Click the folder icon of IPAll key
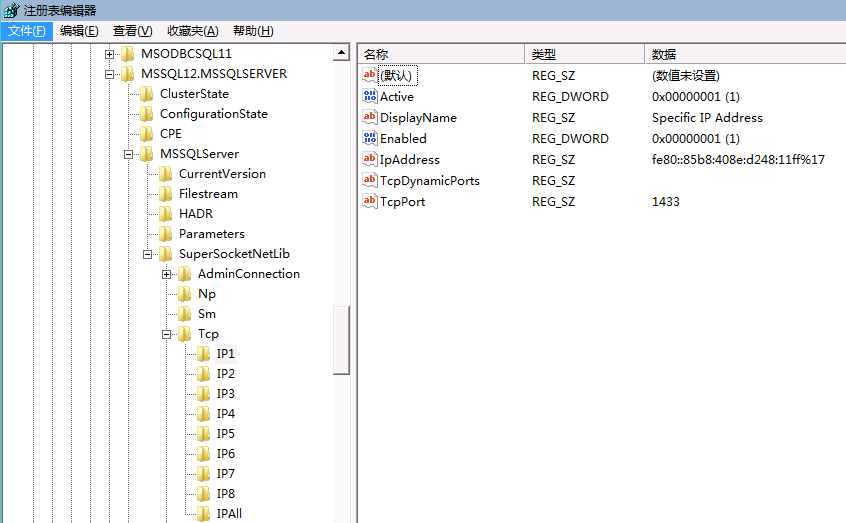Image resolution: width=846 pixels, height=523 pixels. coord(204,514)
